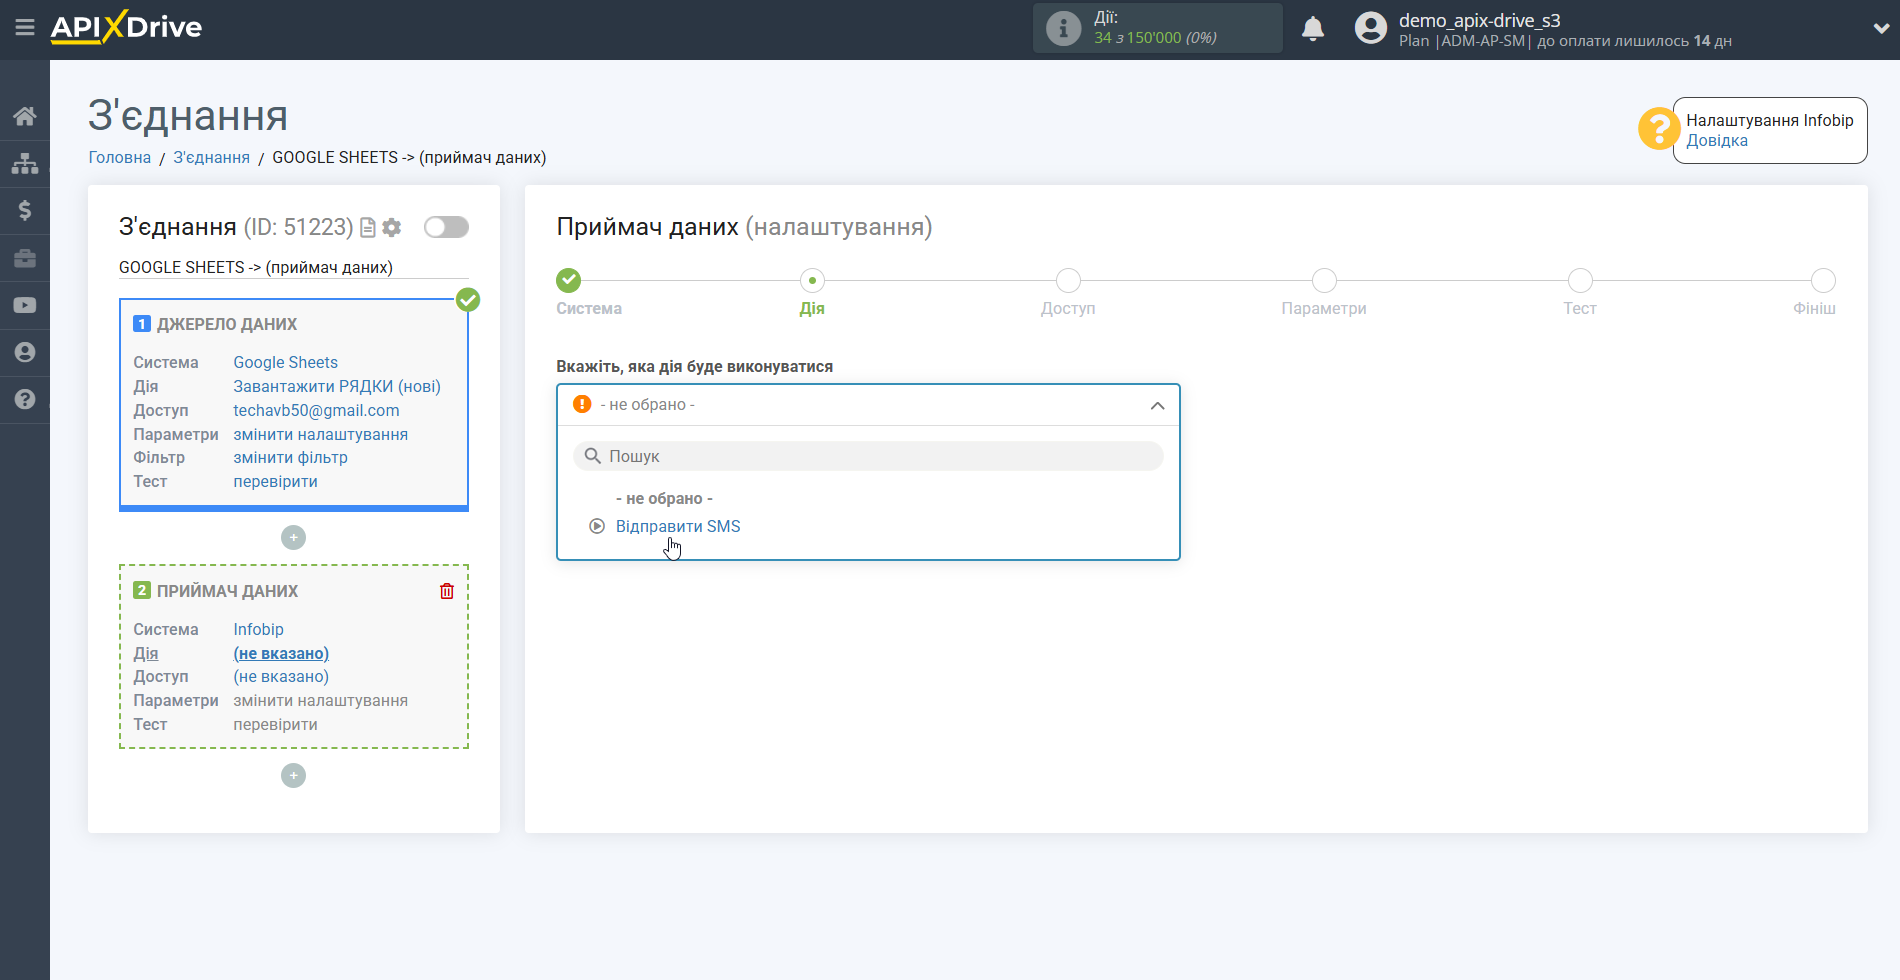This screenshot has width=1900, height=980.
Task: Collapse the action dropdown
Action: point(1157,405)
